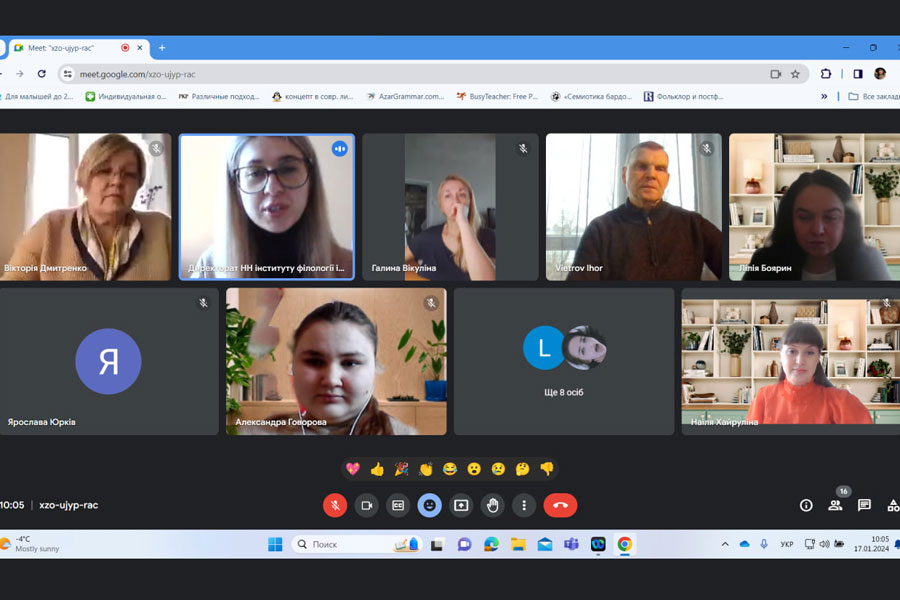Open Microsoft Edge from taskbar
900x600 pixels.
click(491, 544)
